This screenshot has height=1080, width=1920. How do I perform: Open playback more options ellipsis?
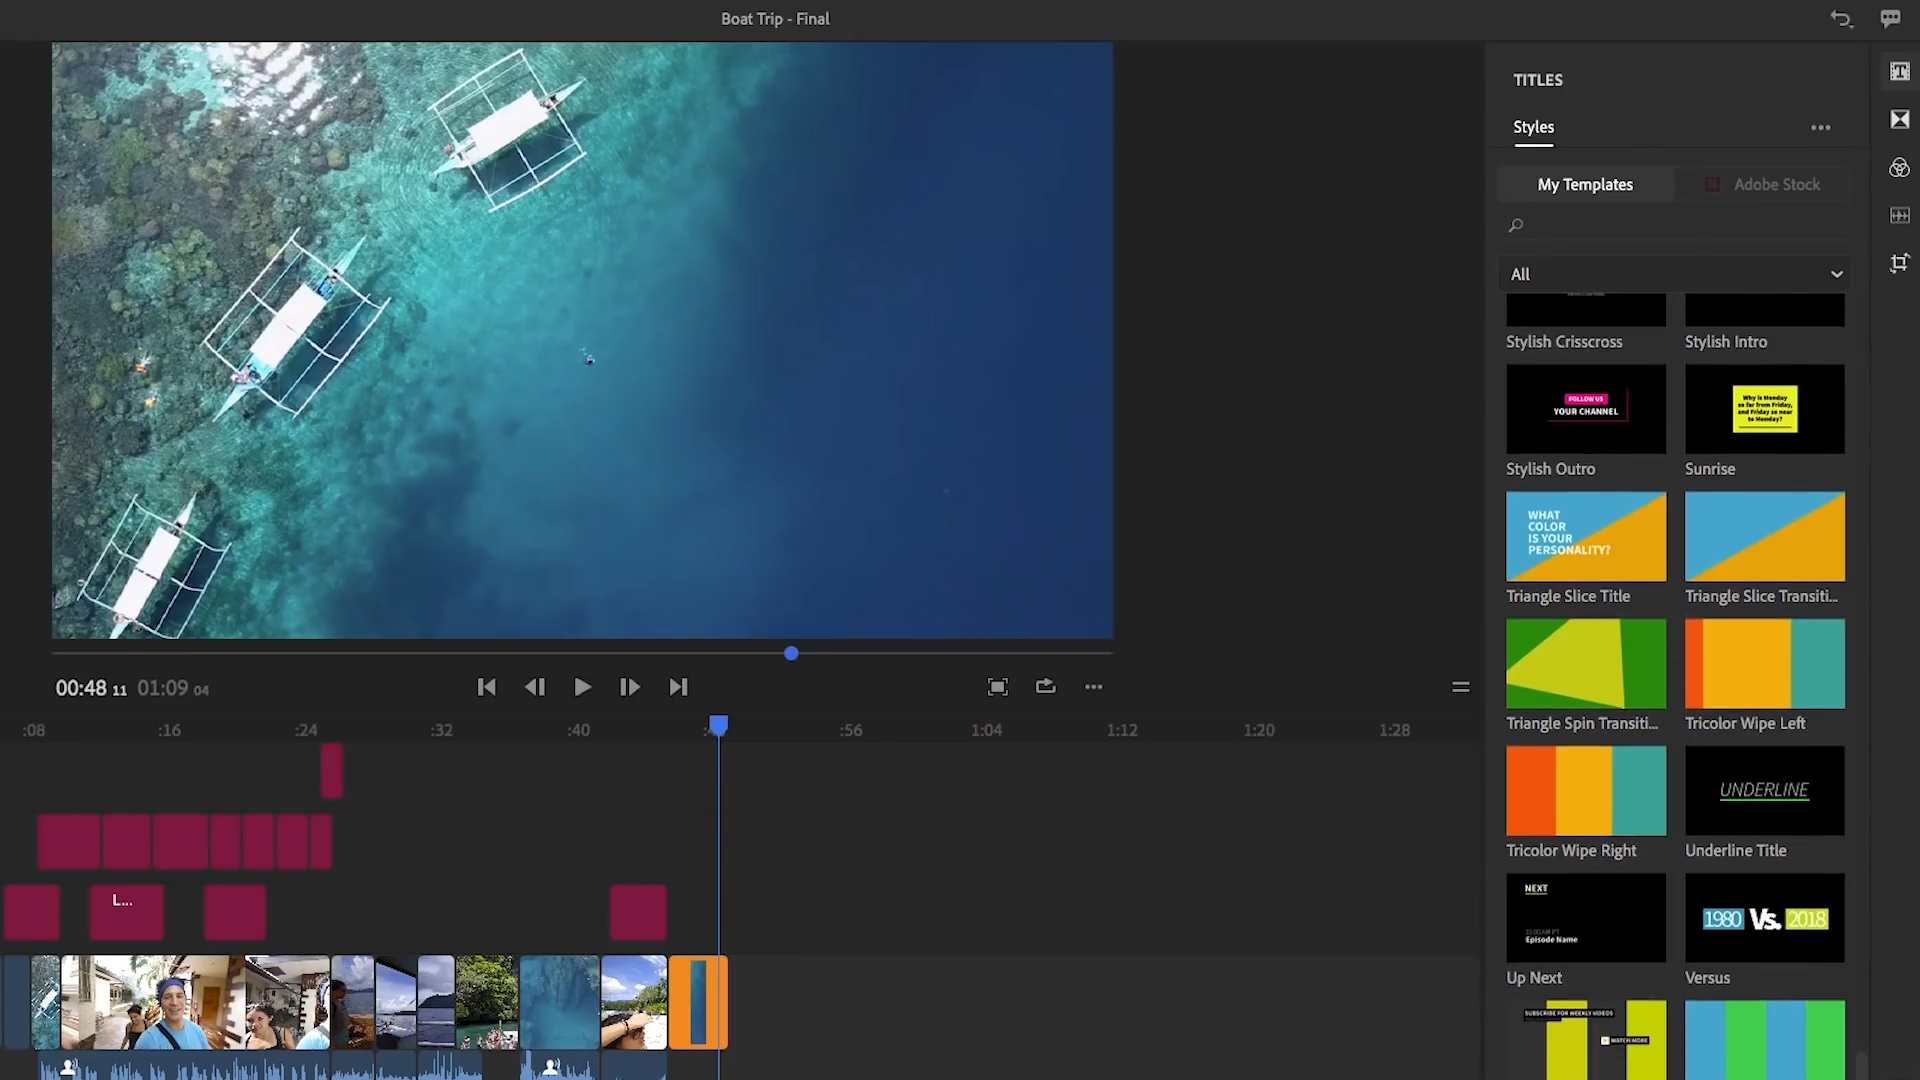coord(1093,687)
